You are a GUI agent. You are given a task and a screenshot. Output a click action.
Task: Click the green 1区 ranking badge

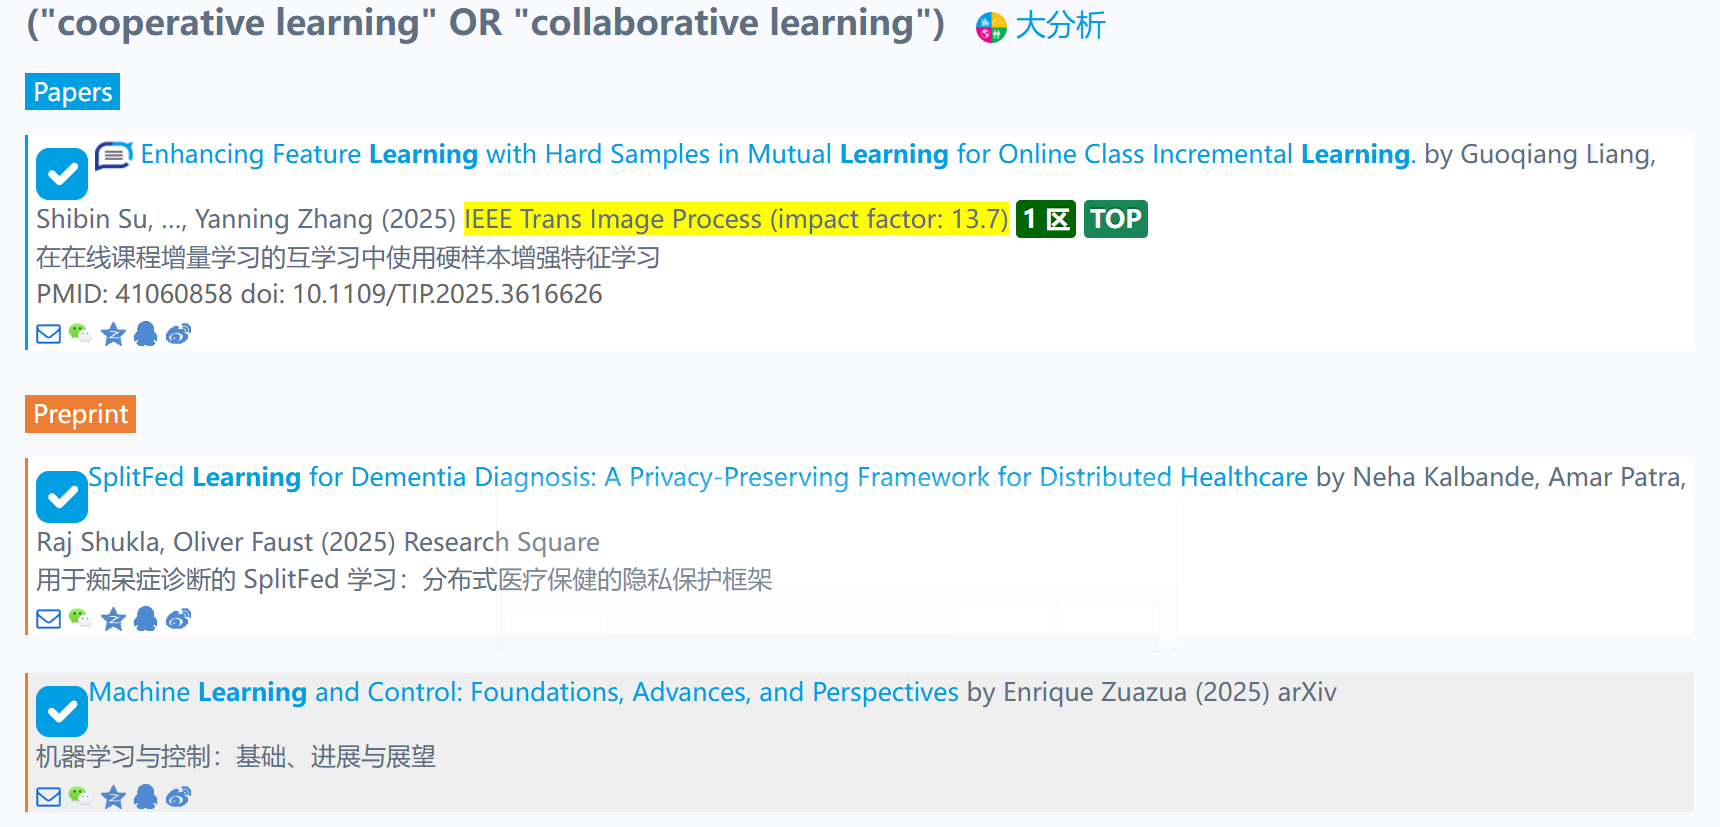pos(1045,219)
